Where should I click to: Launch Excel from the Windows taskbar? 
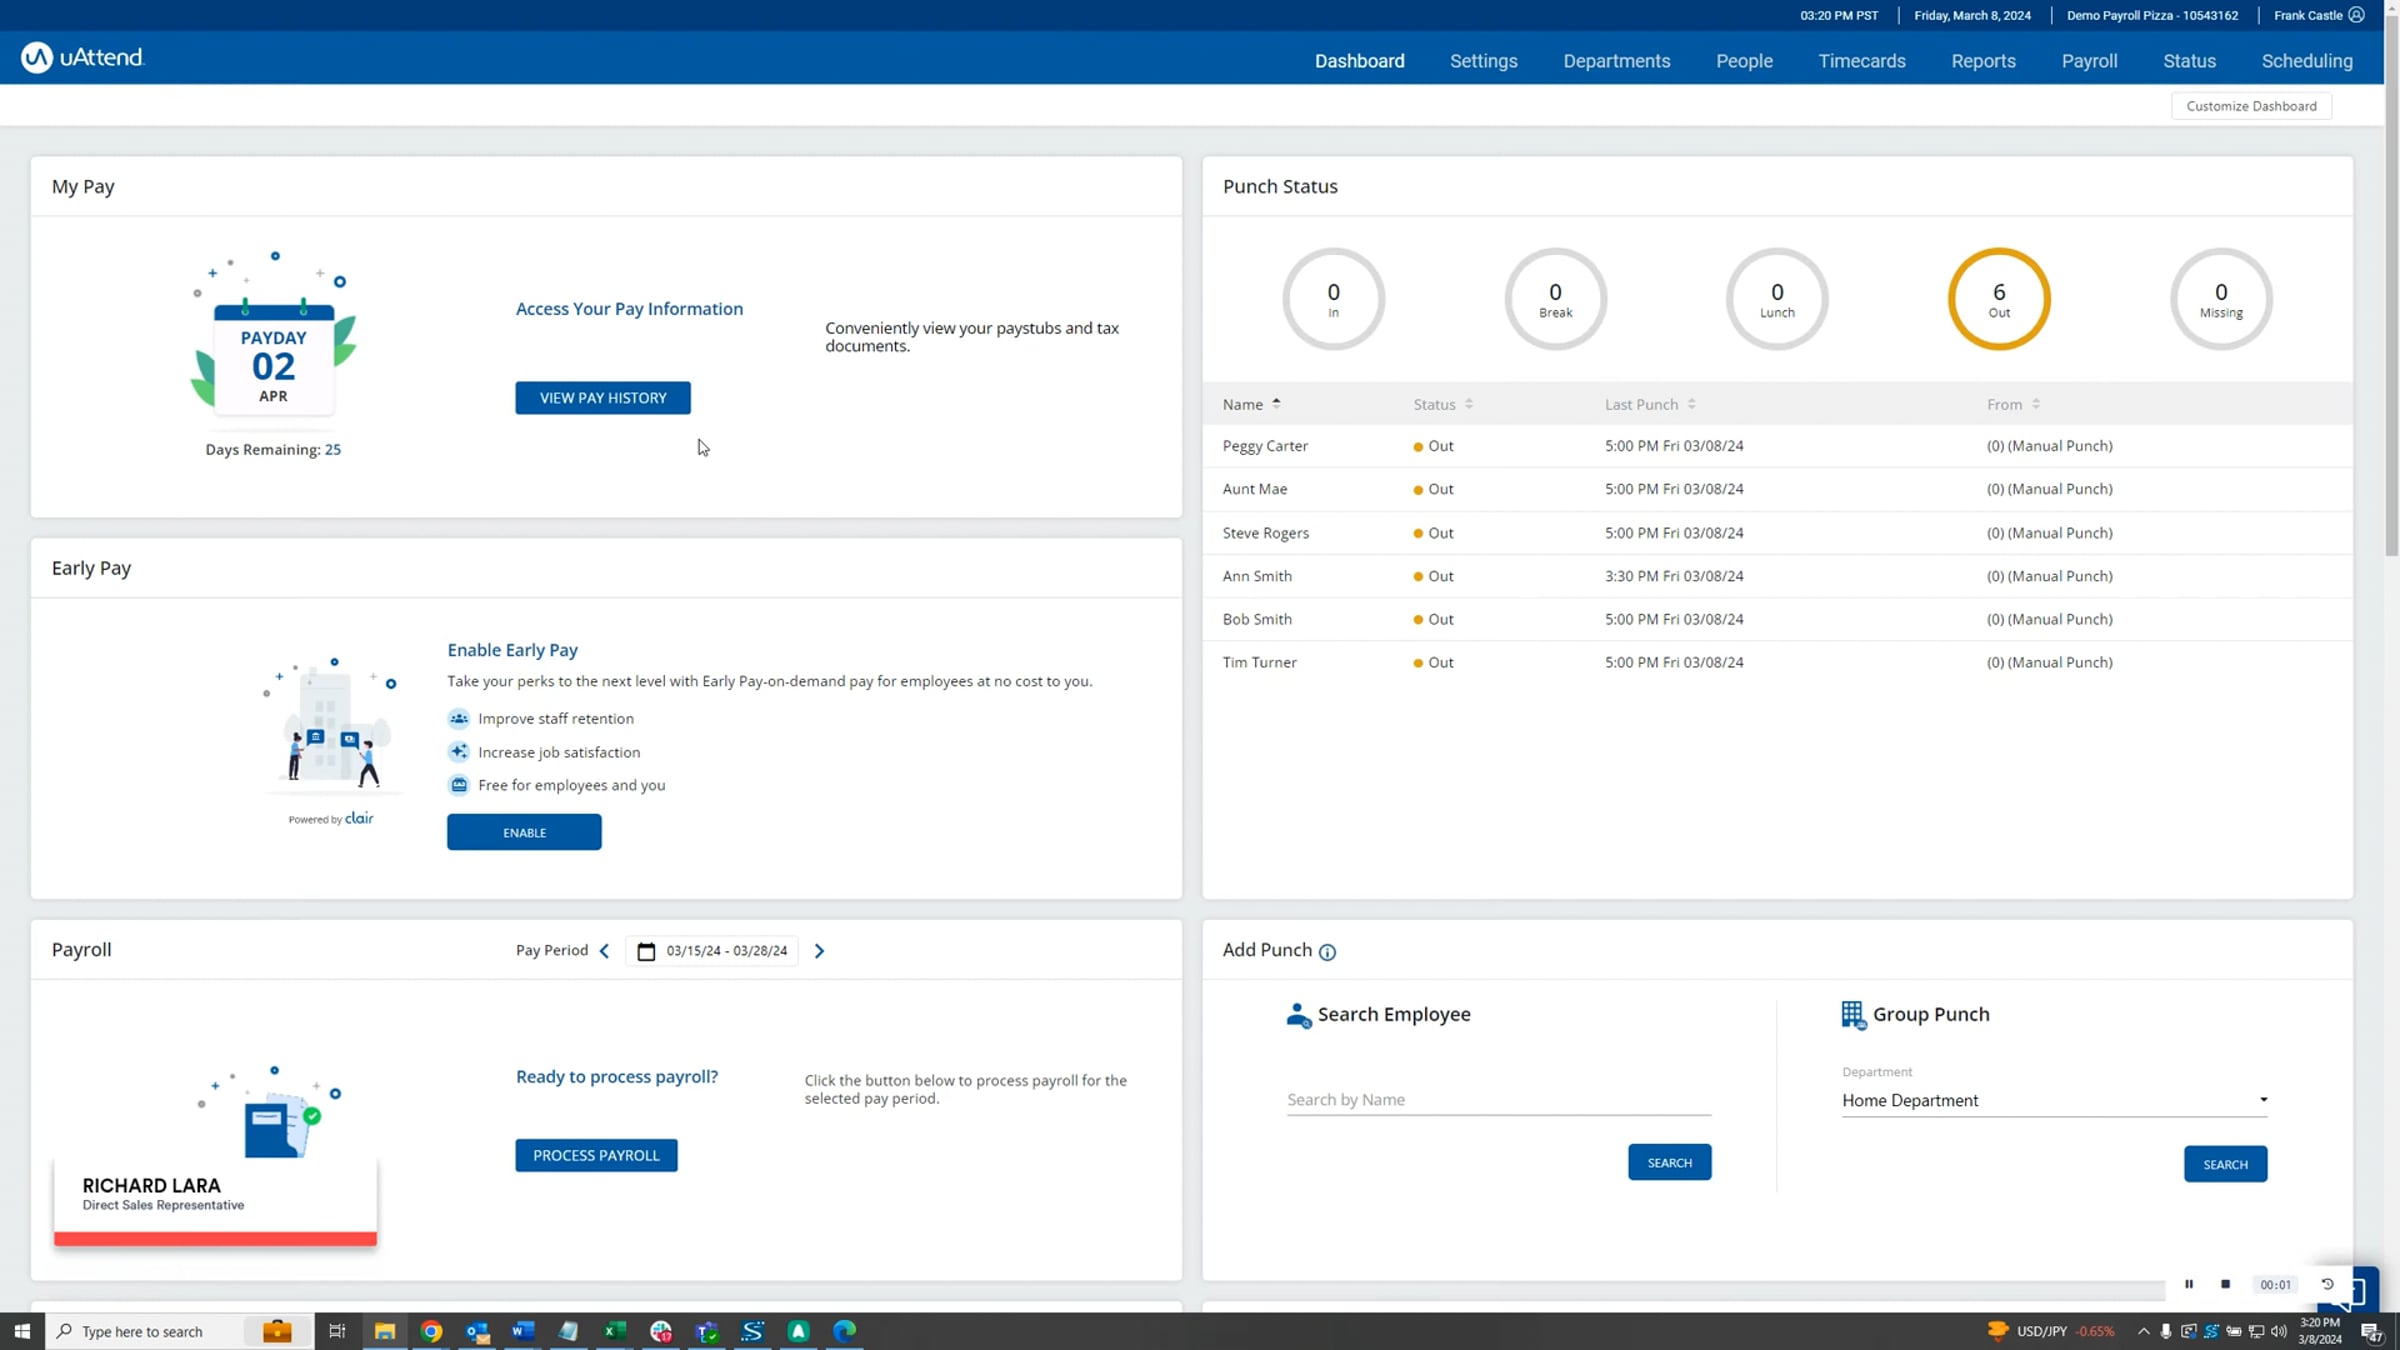[614, 1331]
